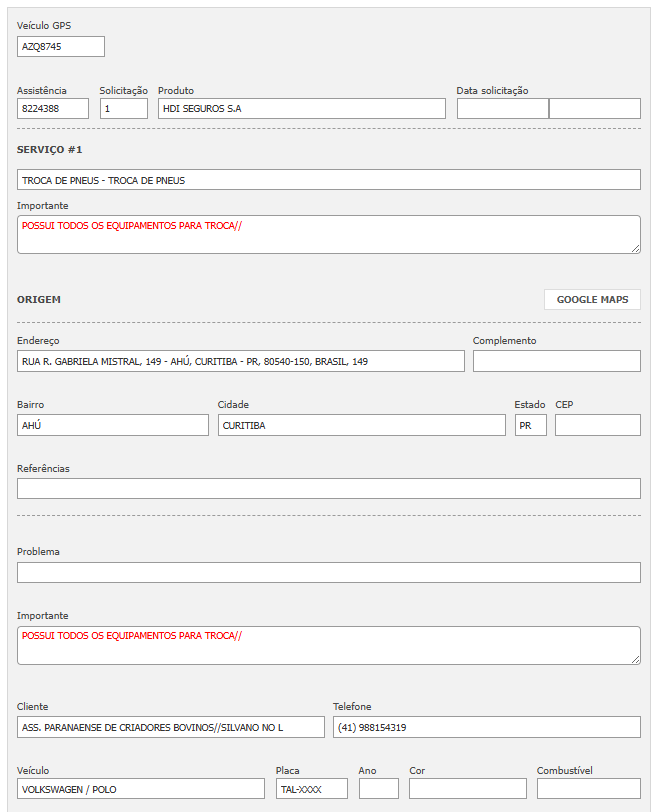
Task: Click the service field reading TROCA DE PNEUS
Action: (328, 180)
